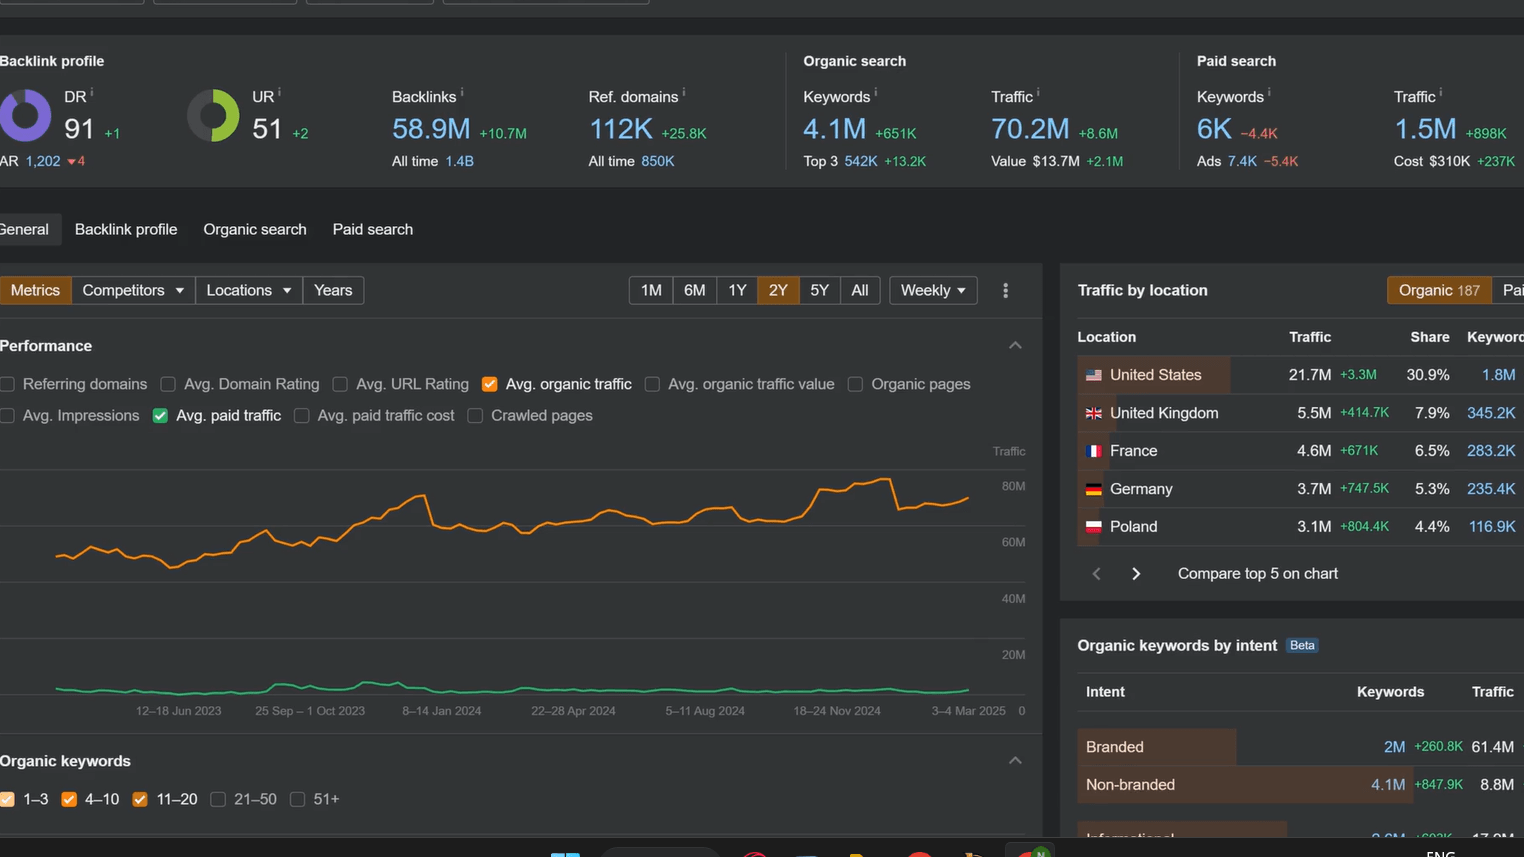Enable the Avg. Domain Rating checkbox
The image size is (1524, 857).
(x=168, y=384)
